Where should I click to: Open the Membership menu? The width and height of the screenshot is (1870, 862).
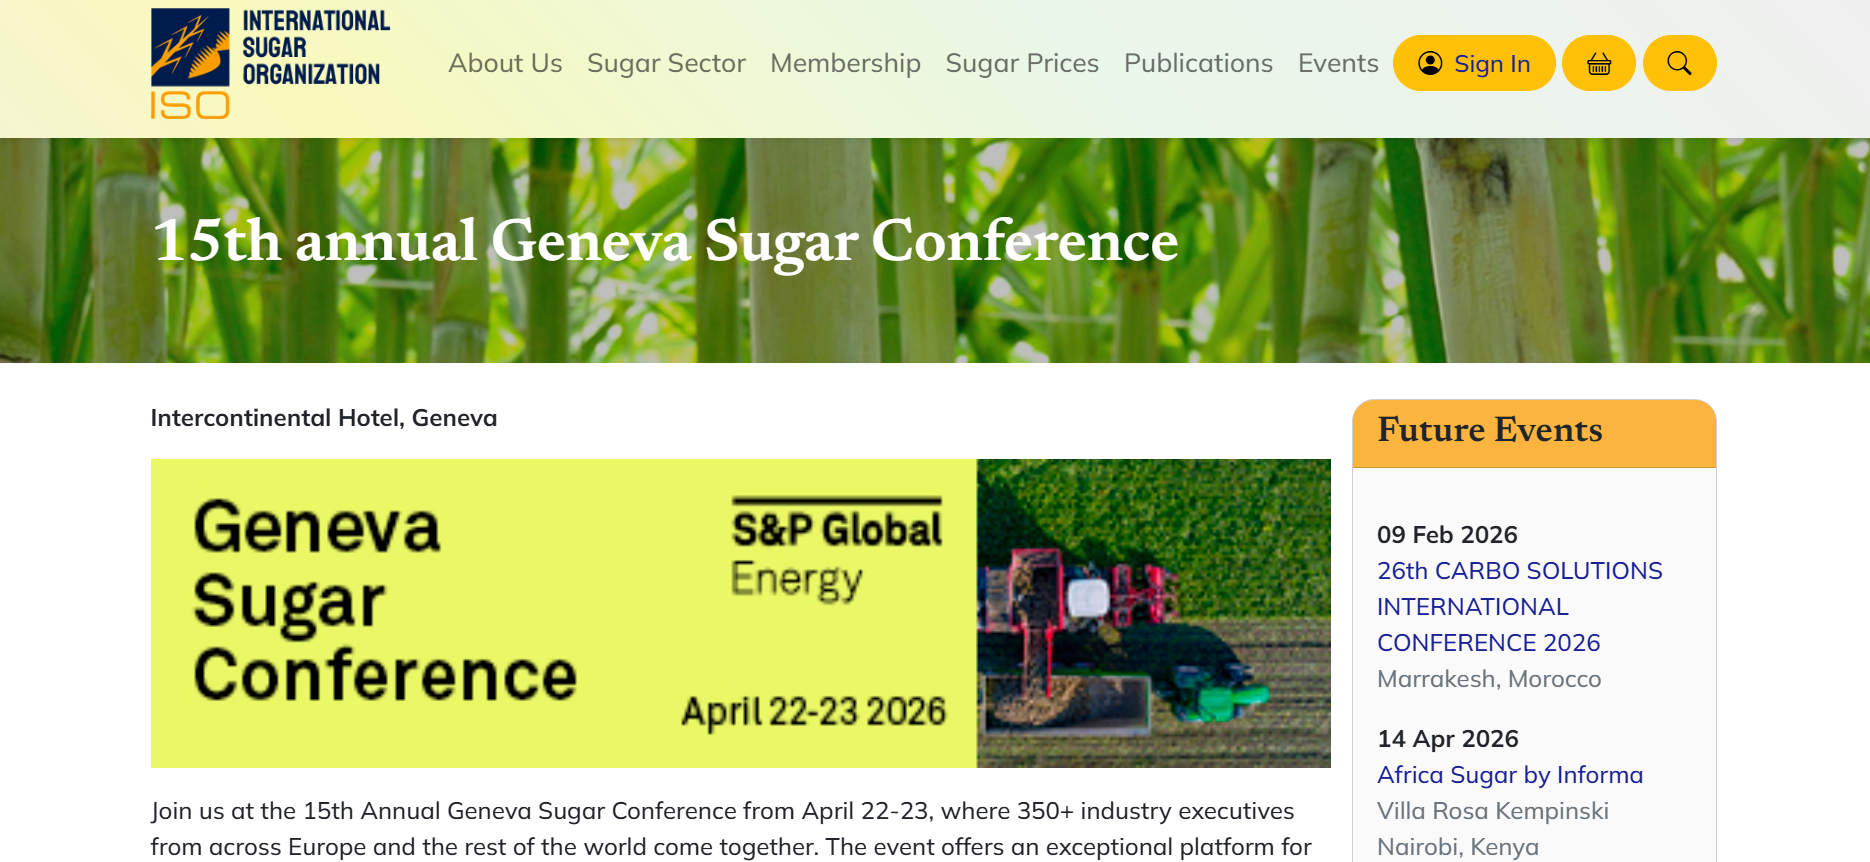point(845,62)
